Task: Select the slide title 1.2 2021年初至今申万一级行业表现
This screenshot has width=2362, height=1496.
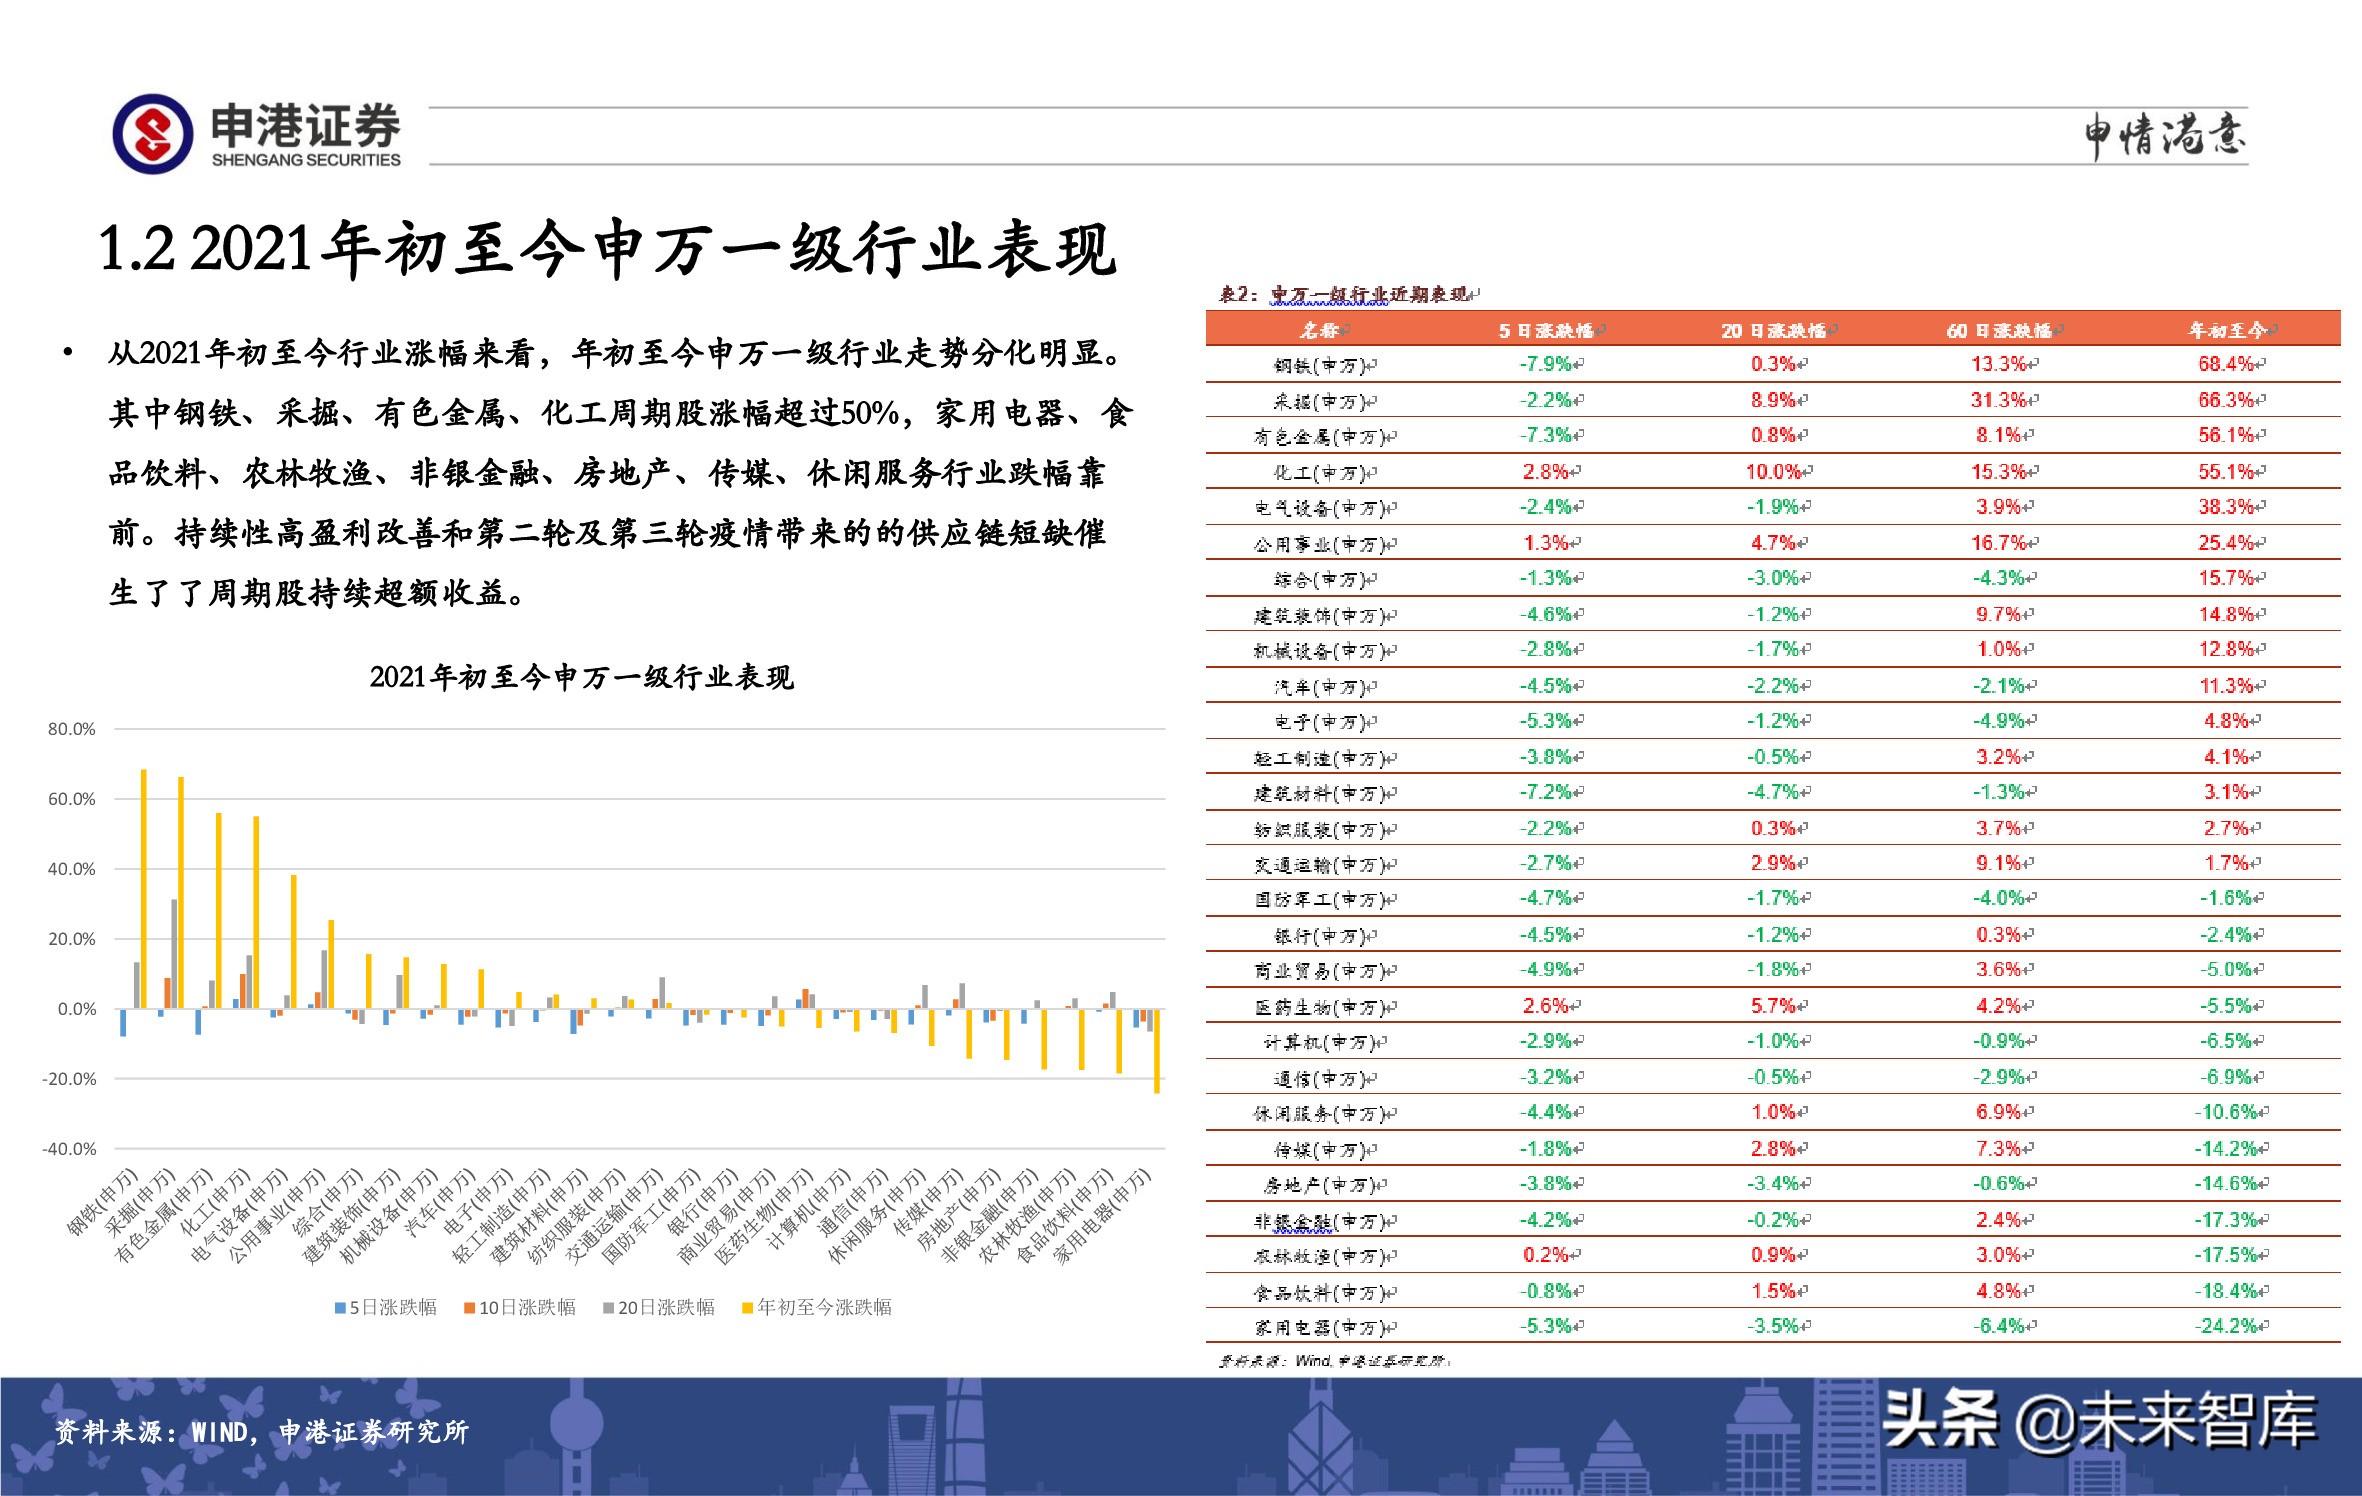Action: (x=607, y=248)
